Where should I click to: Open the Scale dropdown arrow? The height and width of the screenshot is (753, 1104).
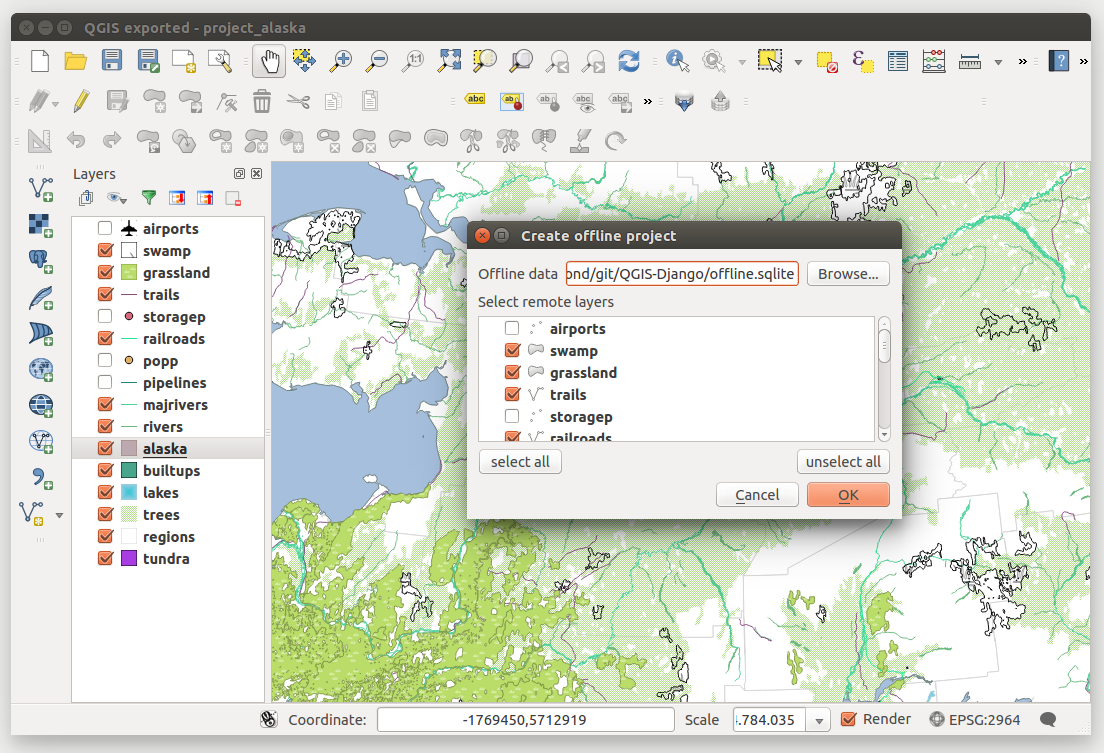click(x=820, y=720)
